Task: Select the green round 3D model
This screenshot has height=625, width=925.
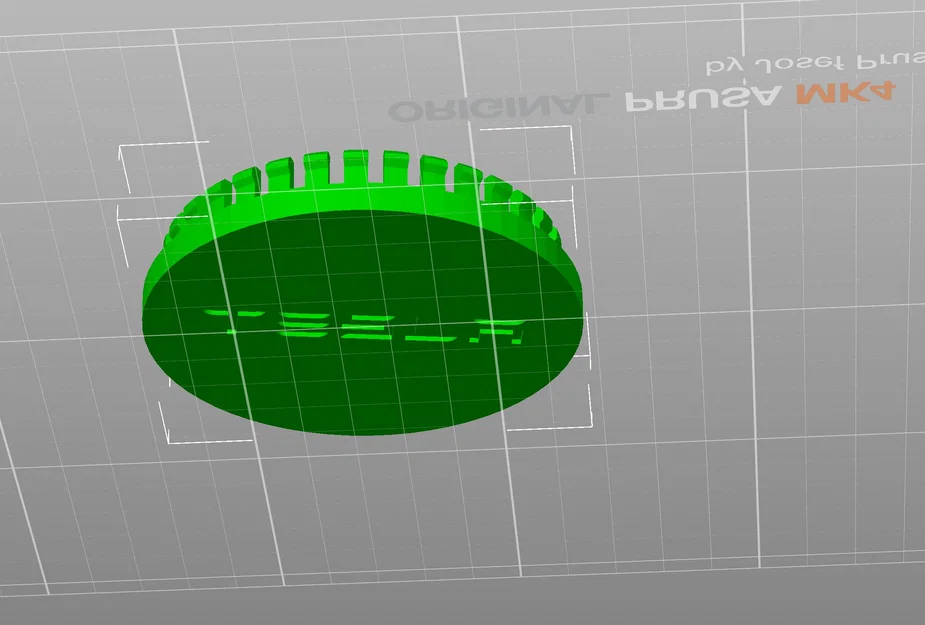Action: pos(364,293)
